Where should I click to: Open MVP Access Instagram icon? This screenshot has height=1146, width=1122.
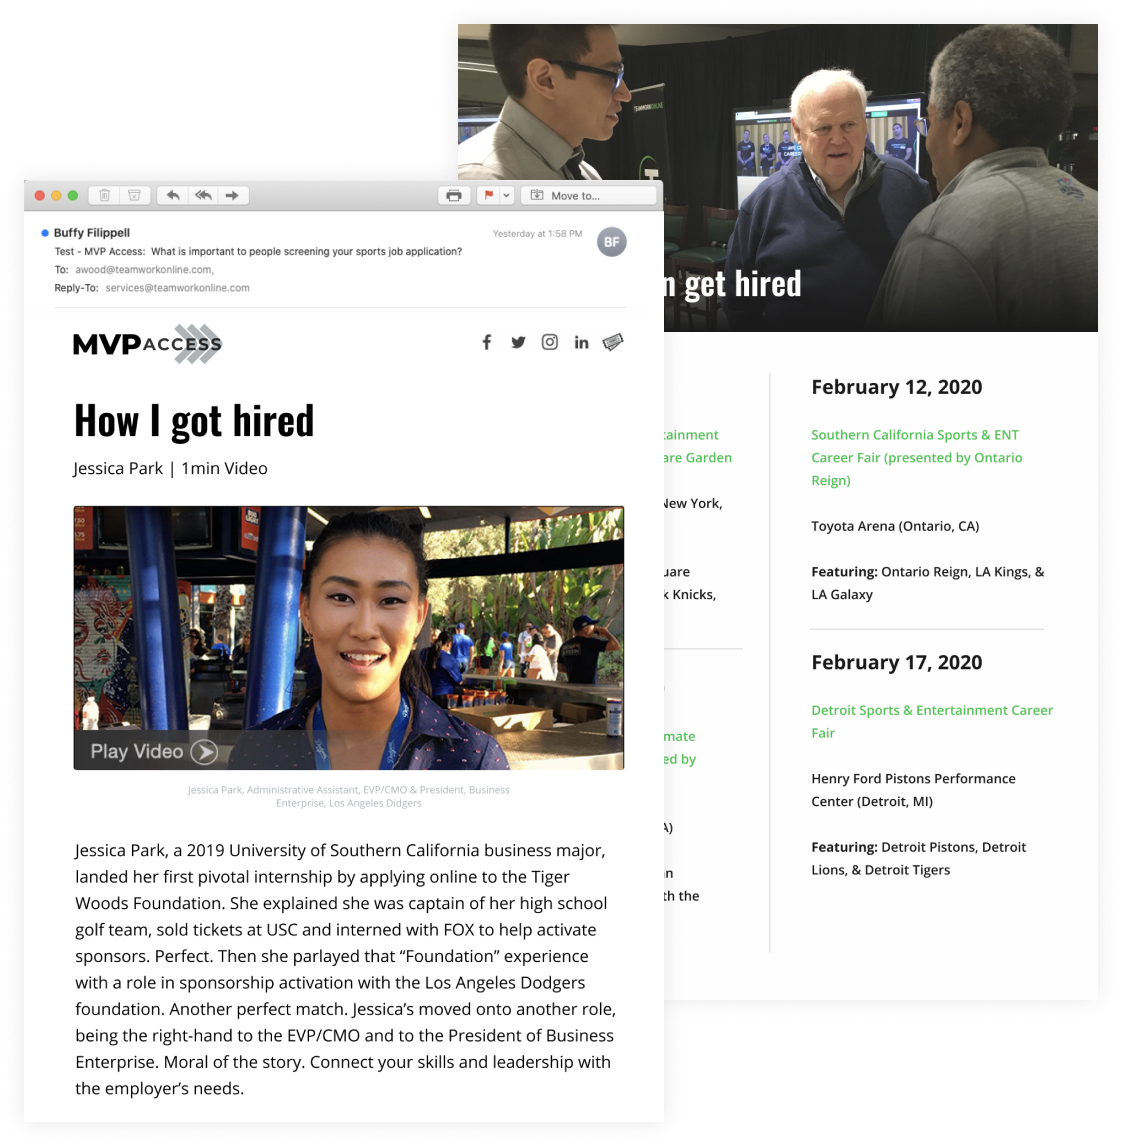coord(550,342)
